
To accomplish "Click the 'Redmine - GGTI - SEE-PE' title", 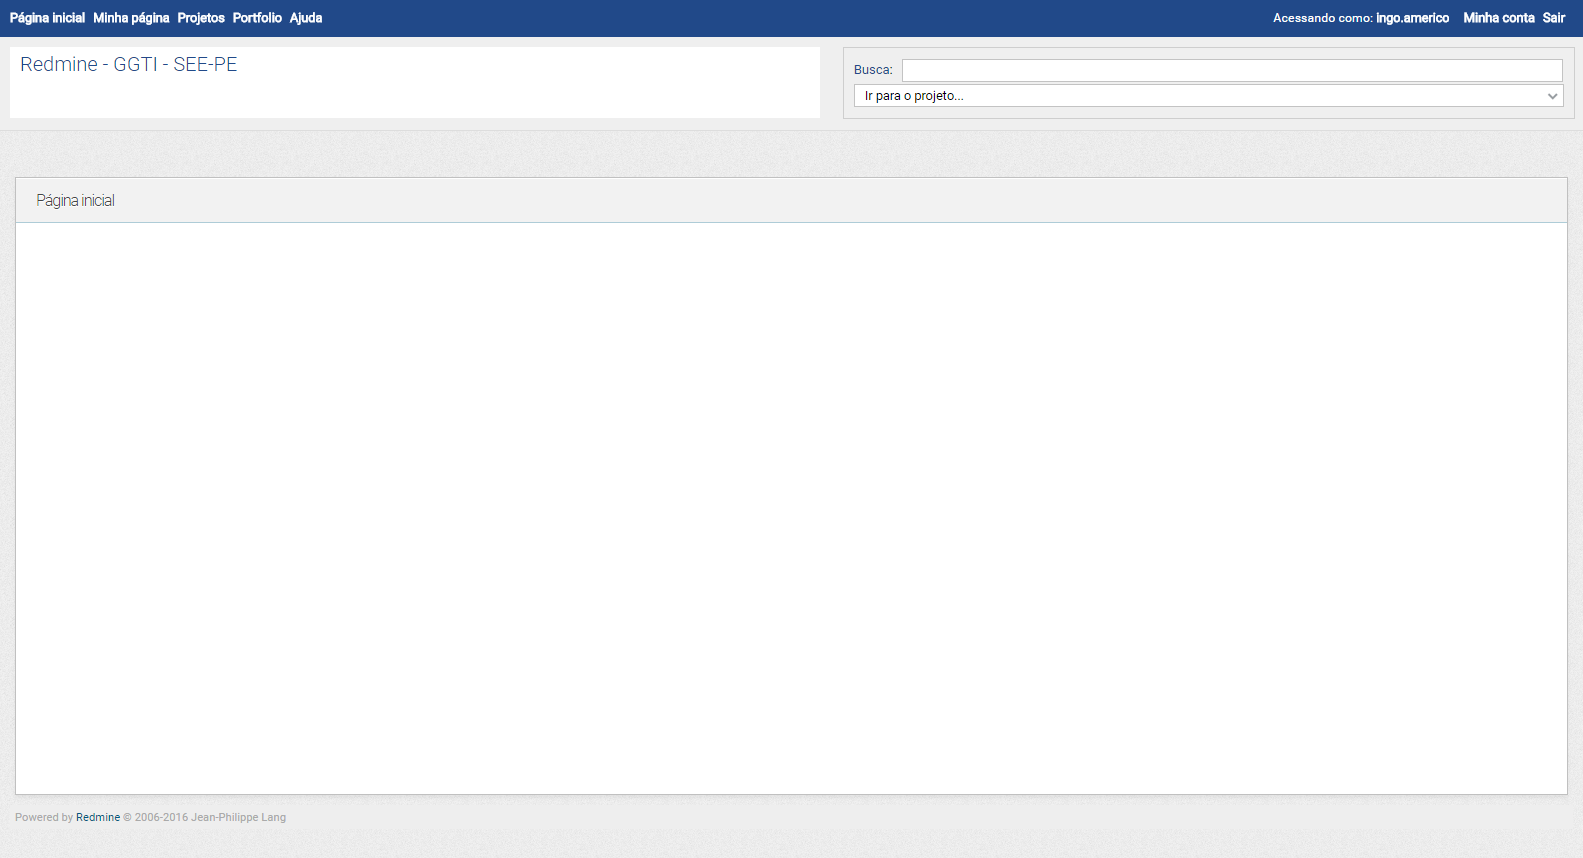I will pyautogui.click(x=129, y=64).
